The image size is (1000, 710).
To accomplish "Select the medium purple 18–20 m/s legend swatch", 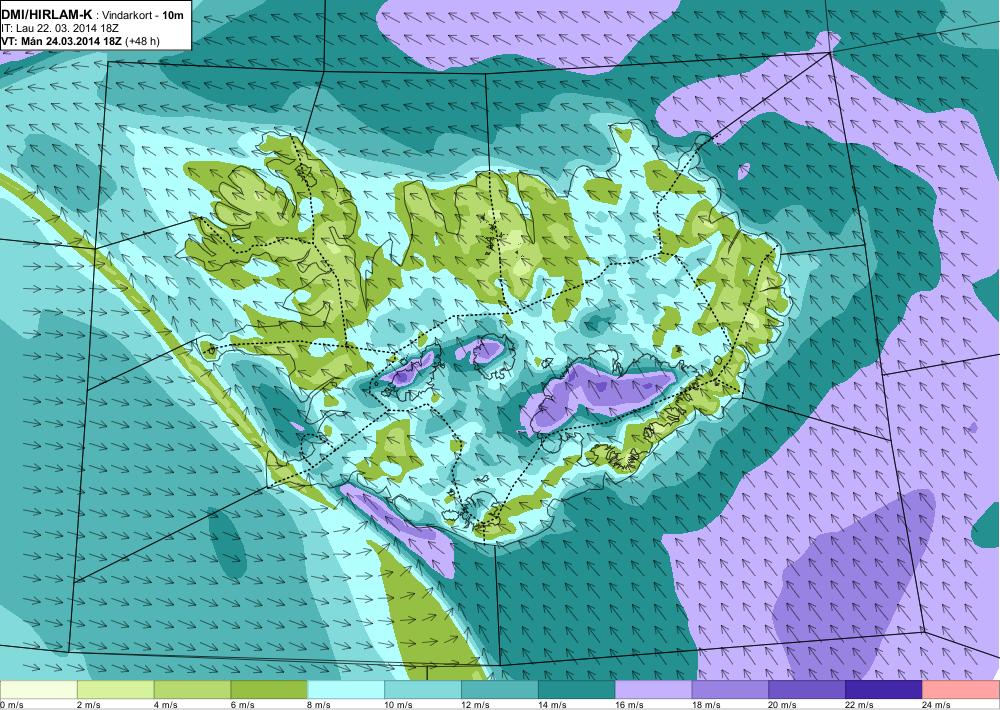I will pos(730,690).
